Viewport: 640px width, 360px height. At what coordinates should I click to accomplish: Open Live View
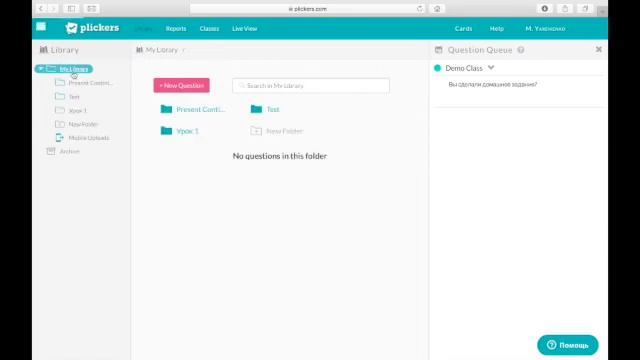click(244, 29)
